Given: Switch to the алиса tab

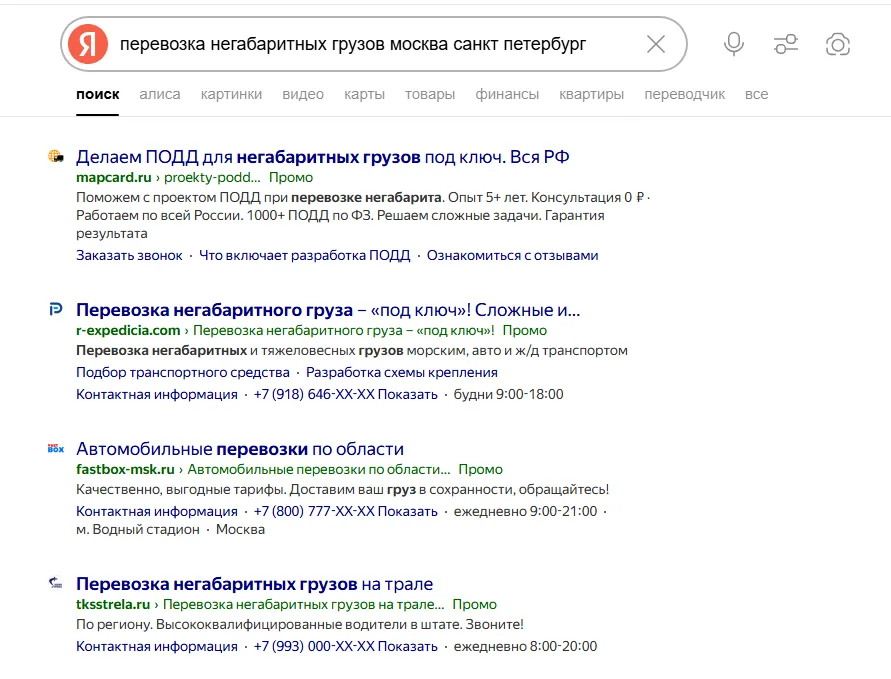Looking at the screenshot, I should 160,94.
